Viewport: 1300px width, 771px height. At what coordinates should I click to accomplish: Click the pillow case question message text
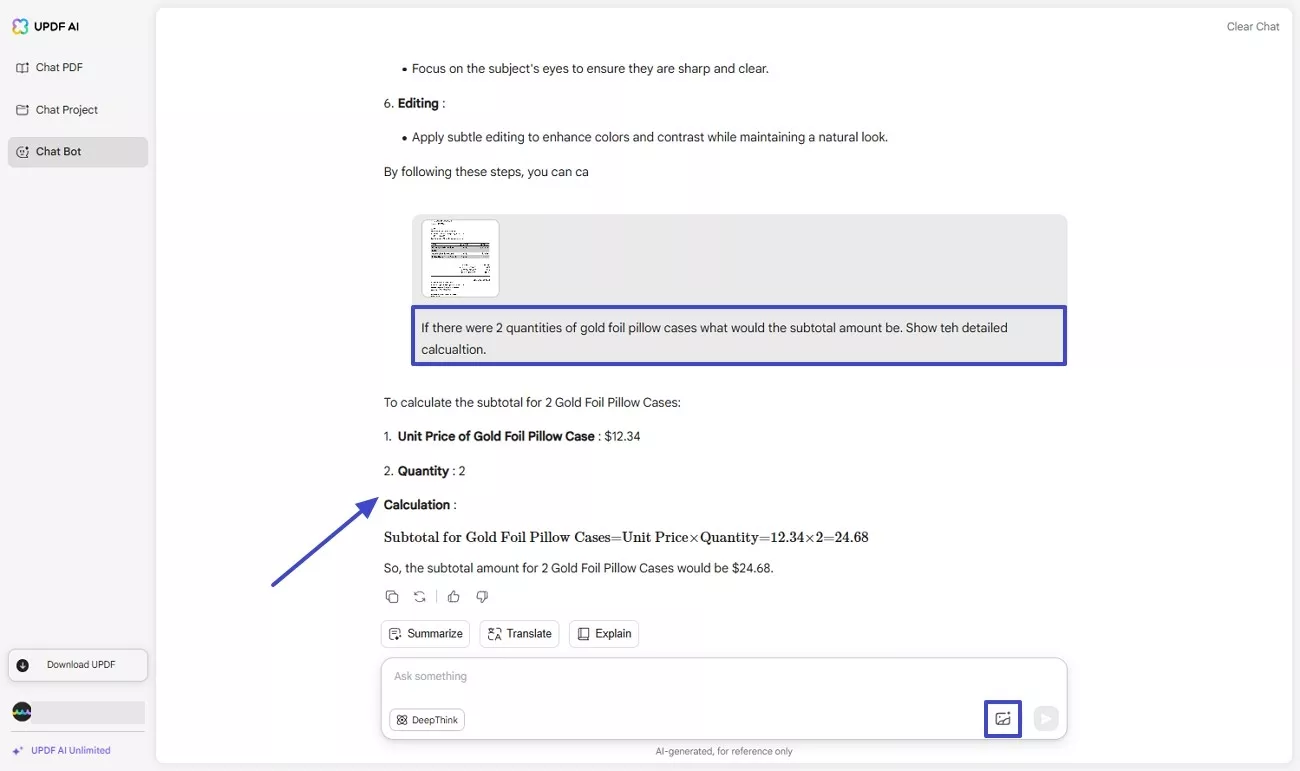[714, 338]
